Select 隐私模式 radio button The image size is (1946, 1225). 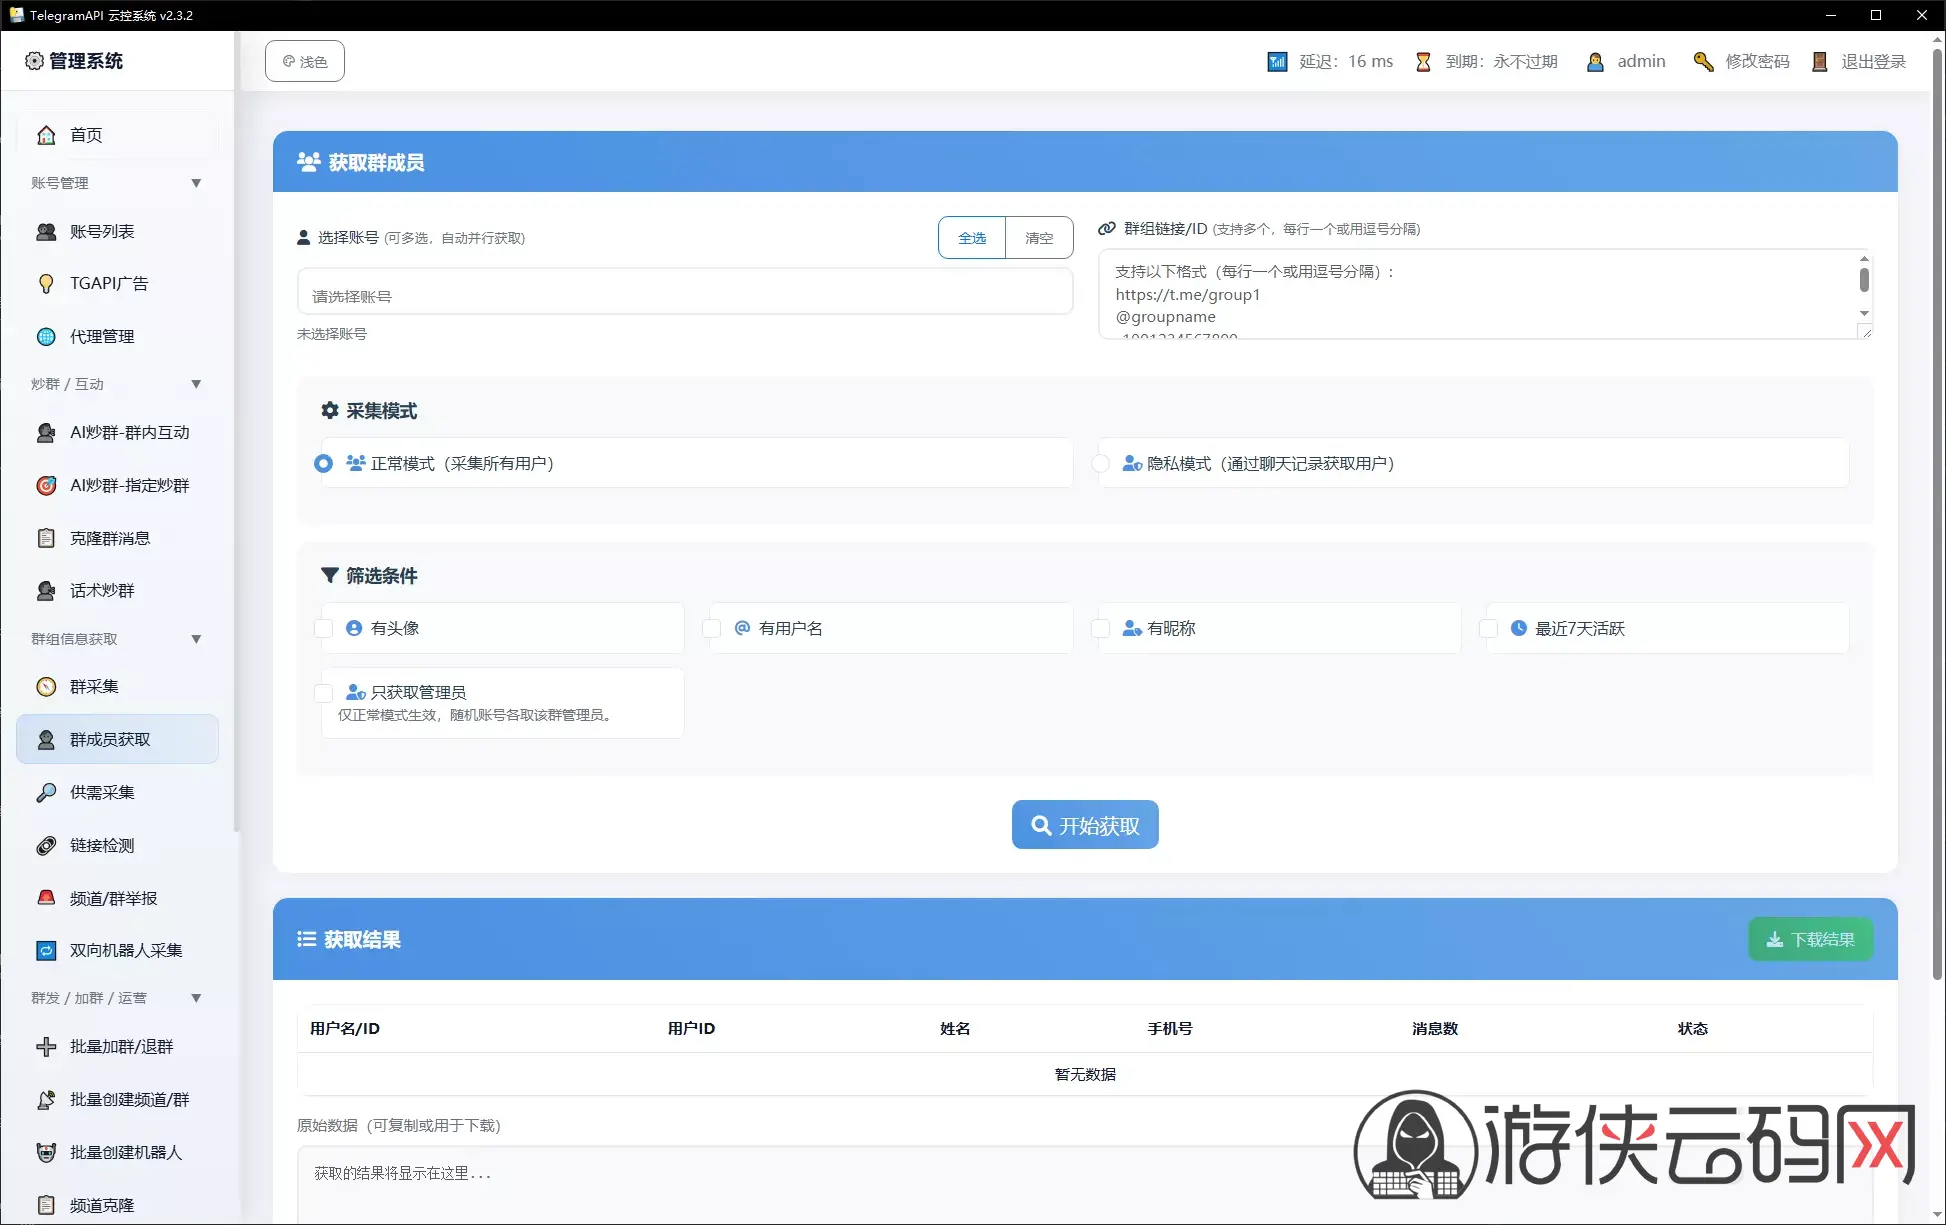pos(1101,464)
